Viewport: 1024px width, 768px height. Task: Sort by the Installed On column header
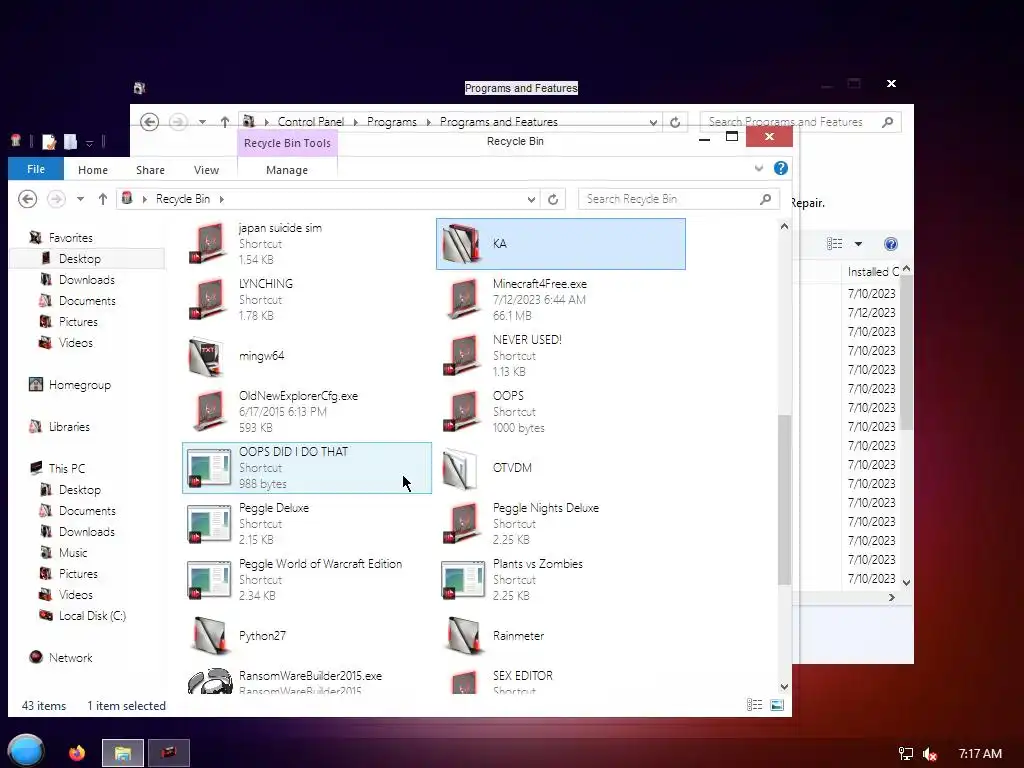pos(873,272)
